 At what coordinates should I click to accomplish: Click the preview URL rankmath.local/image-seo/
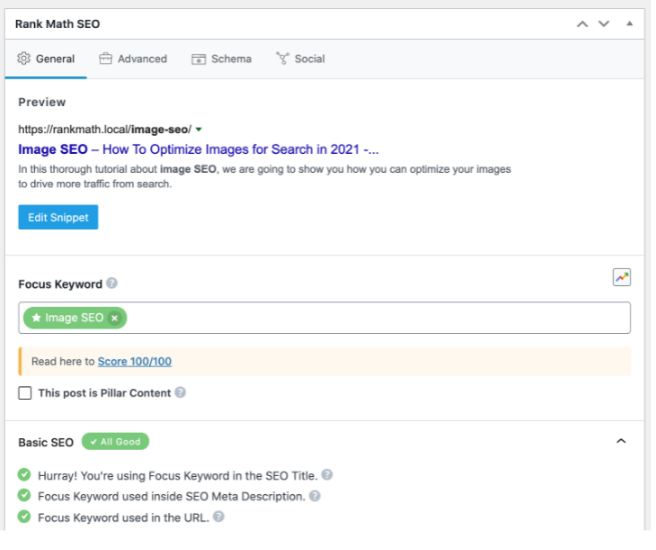105,130
